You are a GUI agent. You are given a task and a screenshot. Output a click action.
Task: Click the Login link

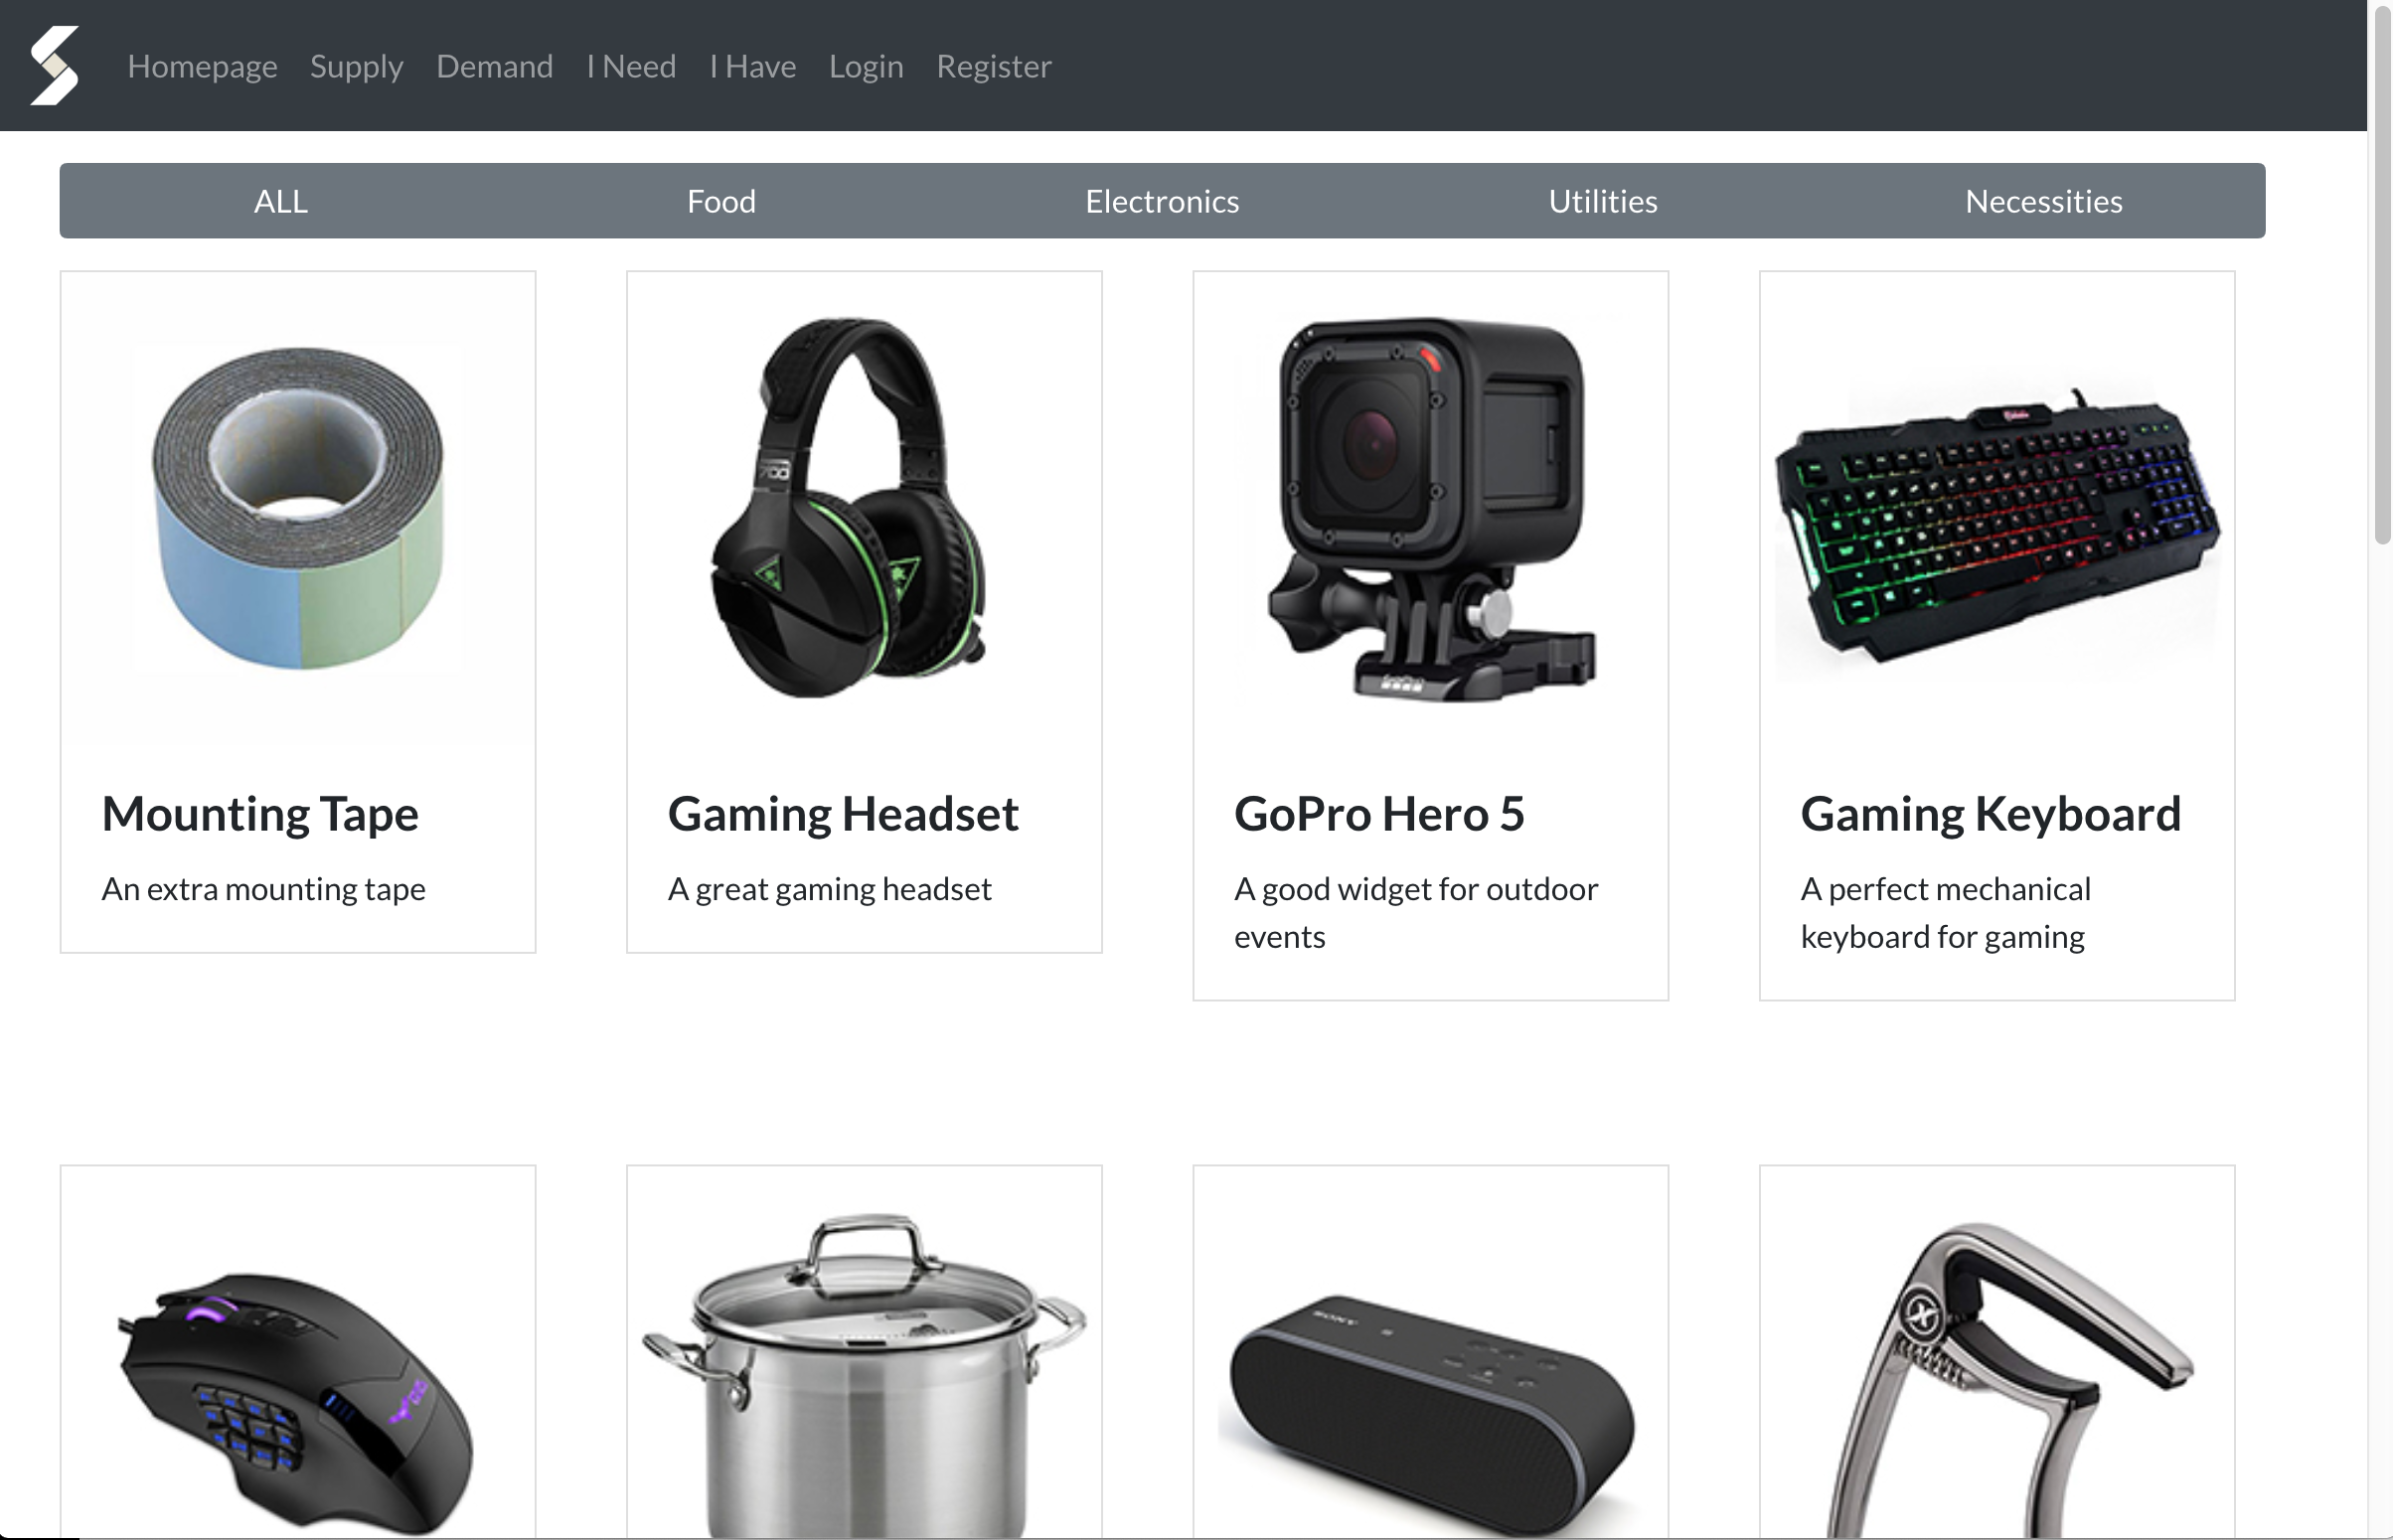point(866,66)
